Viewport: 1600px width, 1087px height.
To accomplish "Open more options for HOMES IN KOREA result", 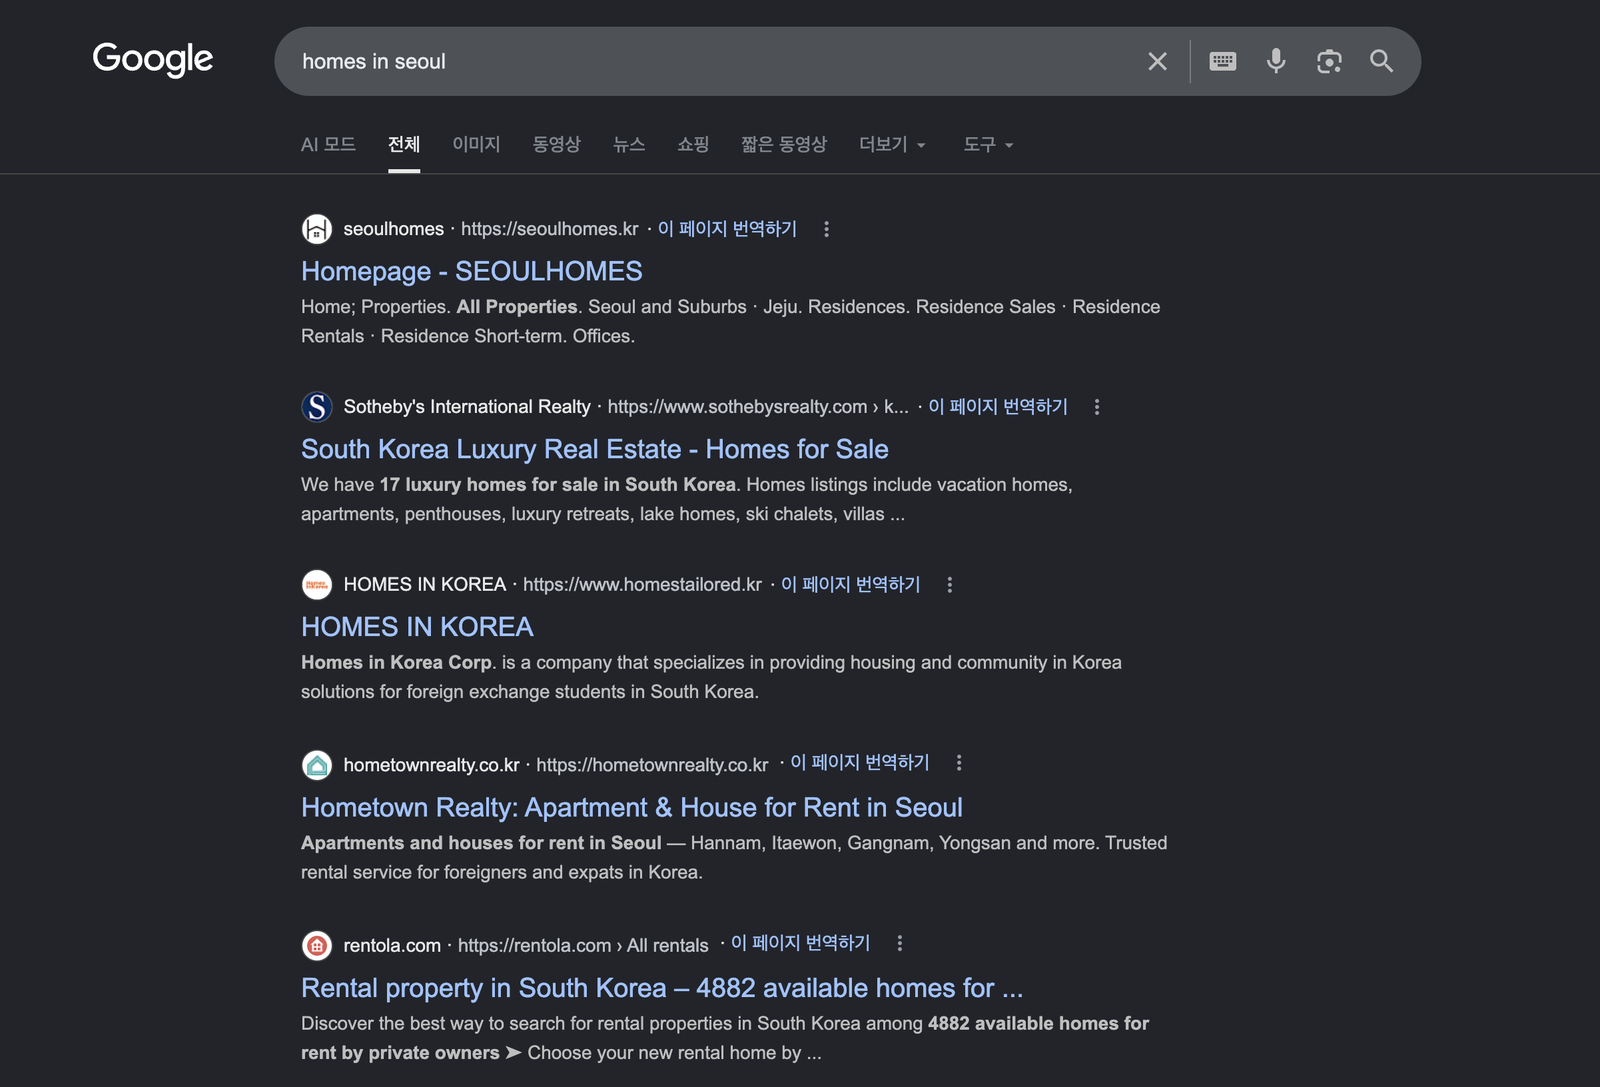I will pyautogui.click(x=950, y=585).
